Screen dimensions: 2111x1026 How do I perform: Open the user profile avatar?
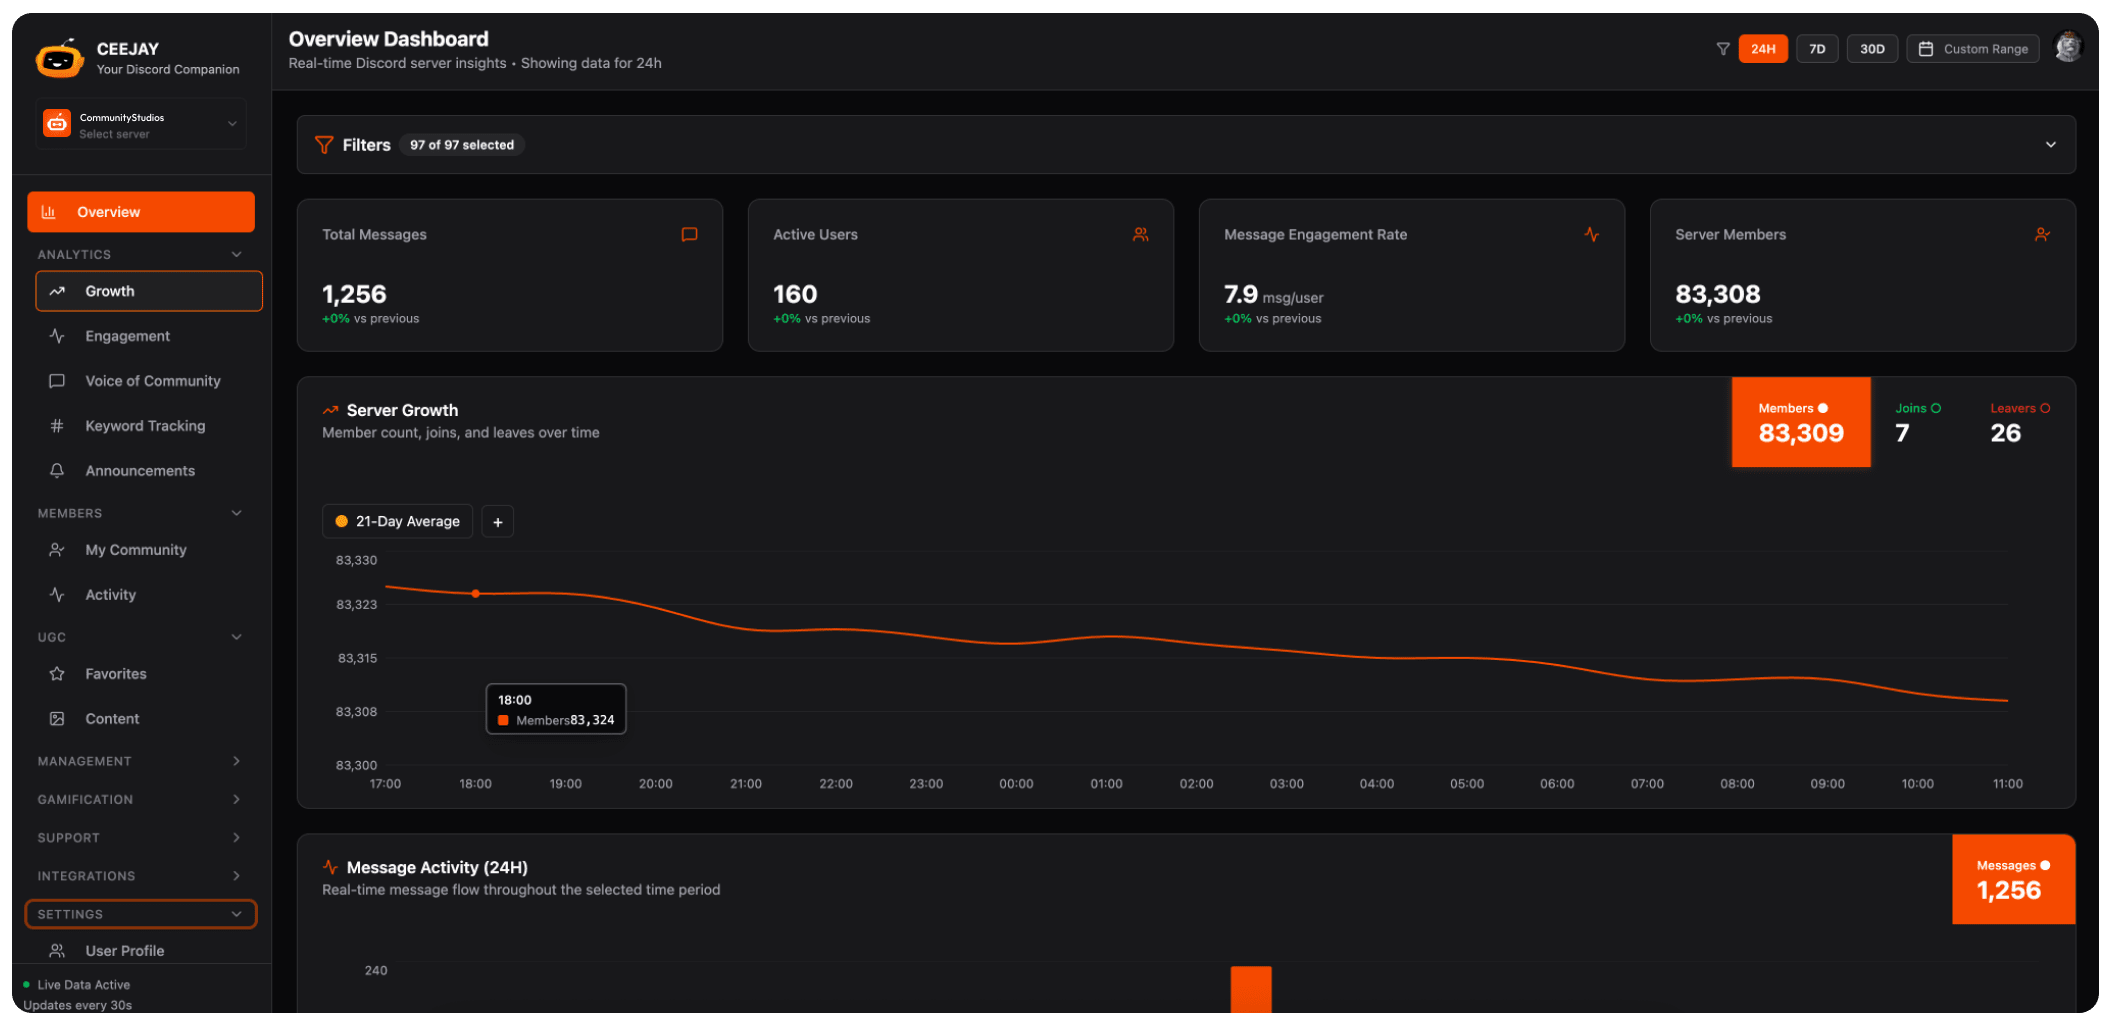tap(2067, 47)
